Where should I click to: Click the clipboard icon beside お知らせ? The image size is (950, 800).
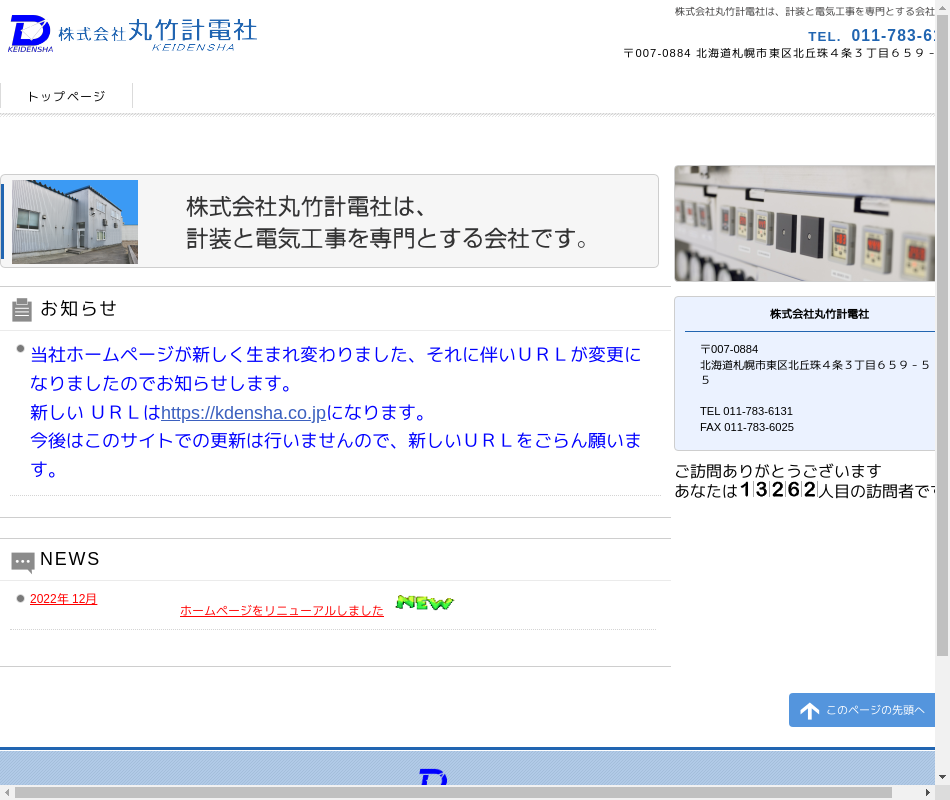click(x=22, y=310)
